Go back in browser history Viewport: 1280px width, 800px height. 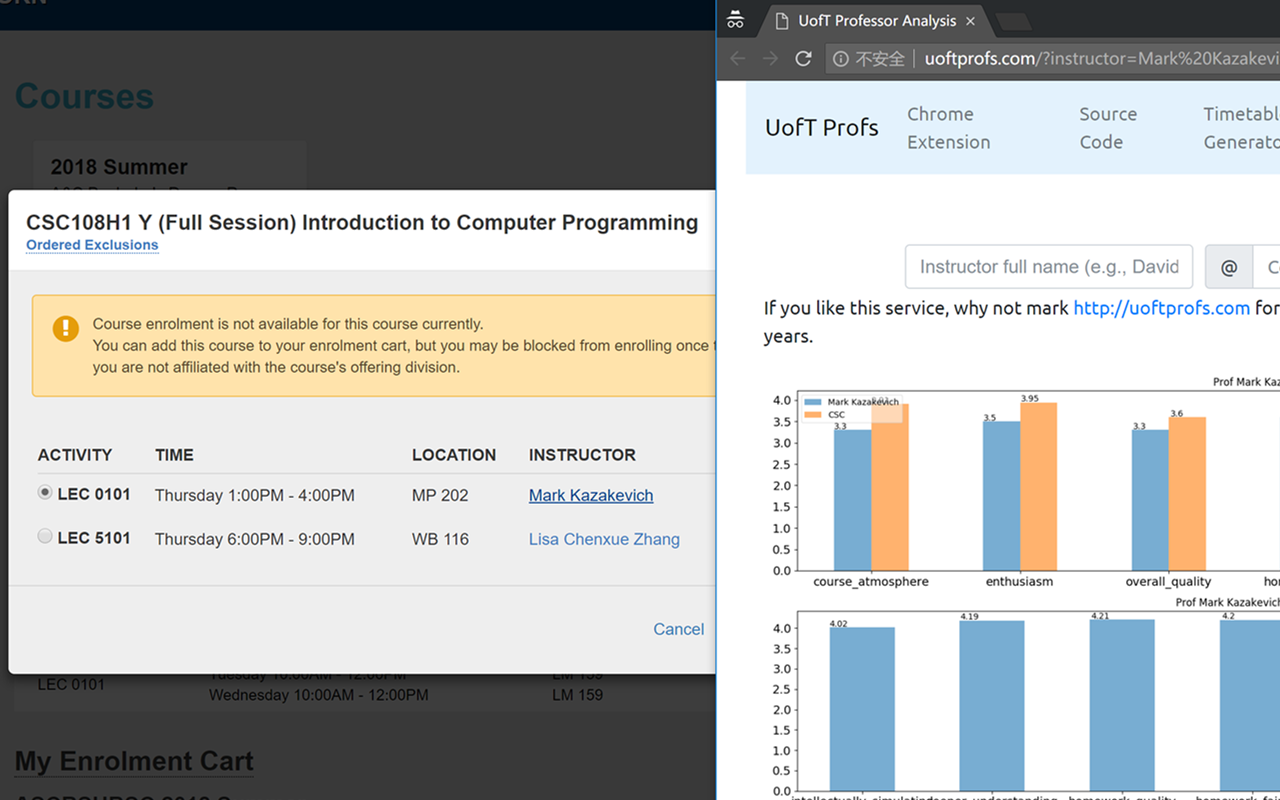coord(738,59)
